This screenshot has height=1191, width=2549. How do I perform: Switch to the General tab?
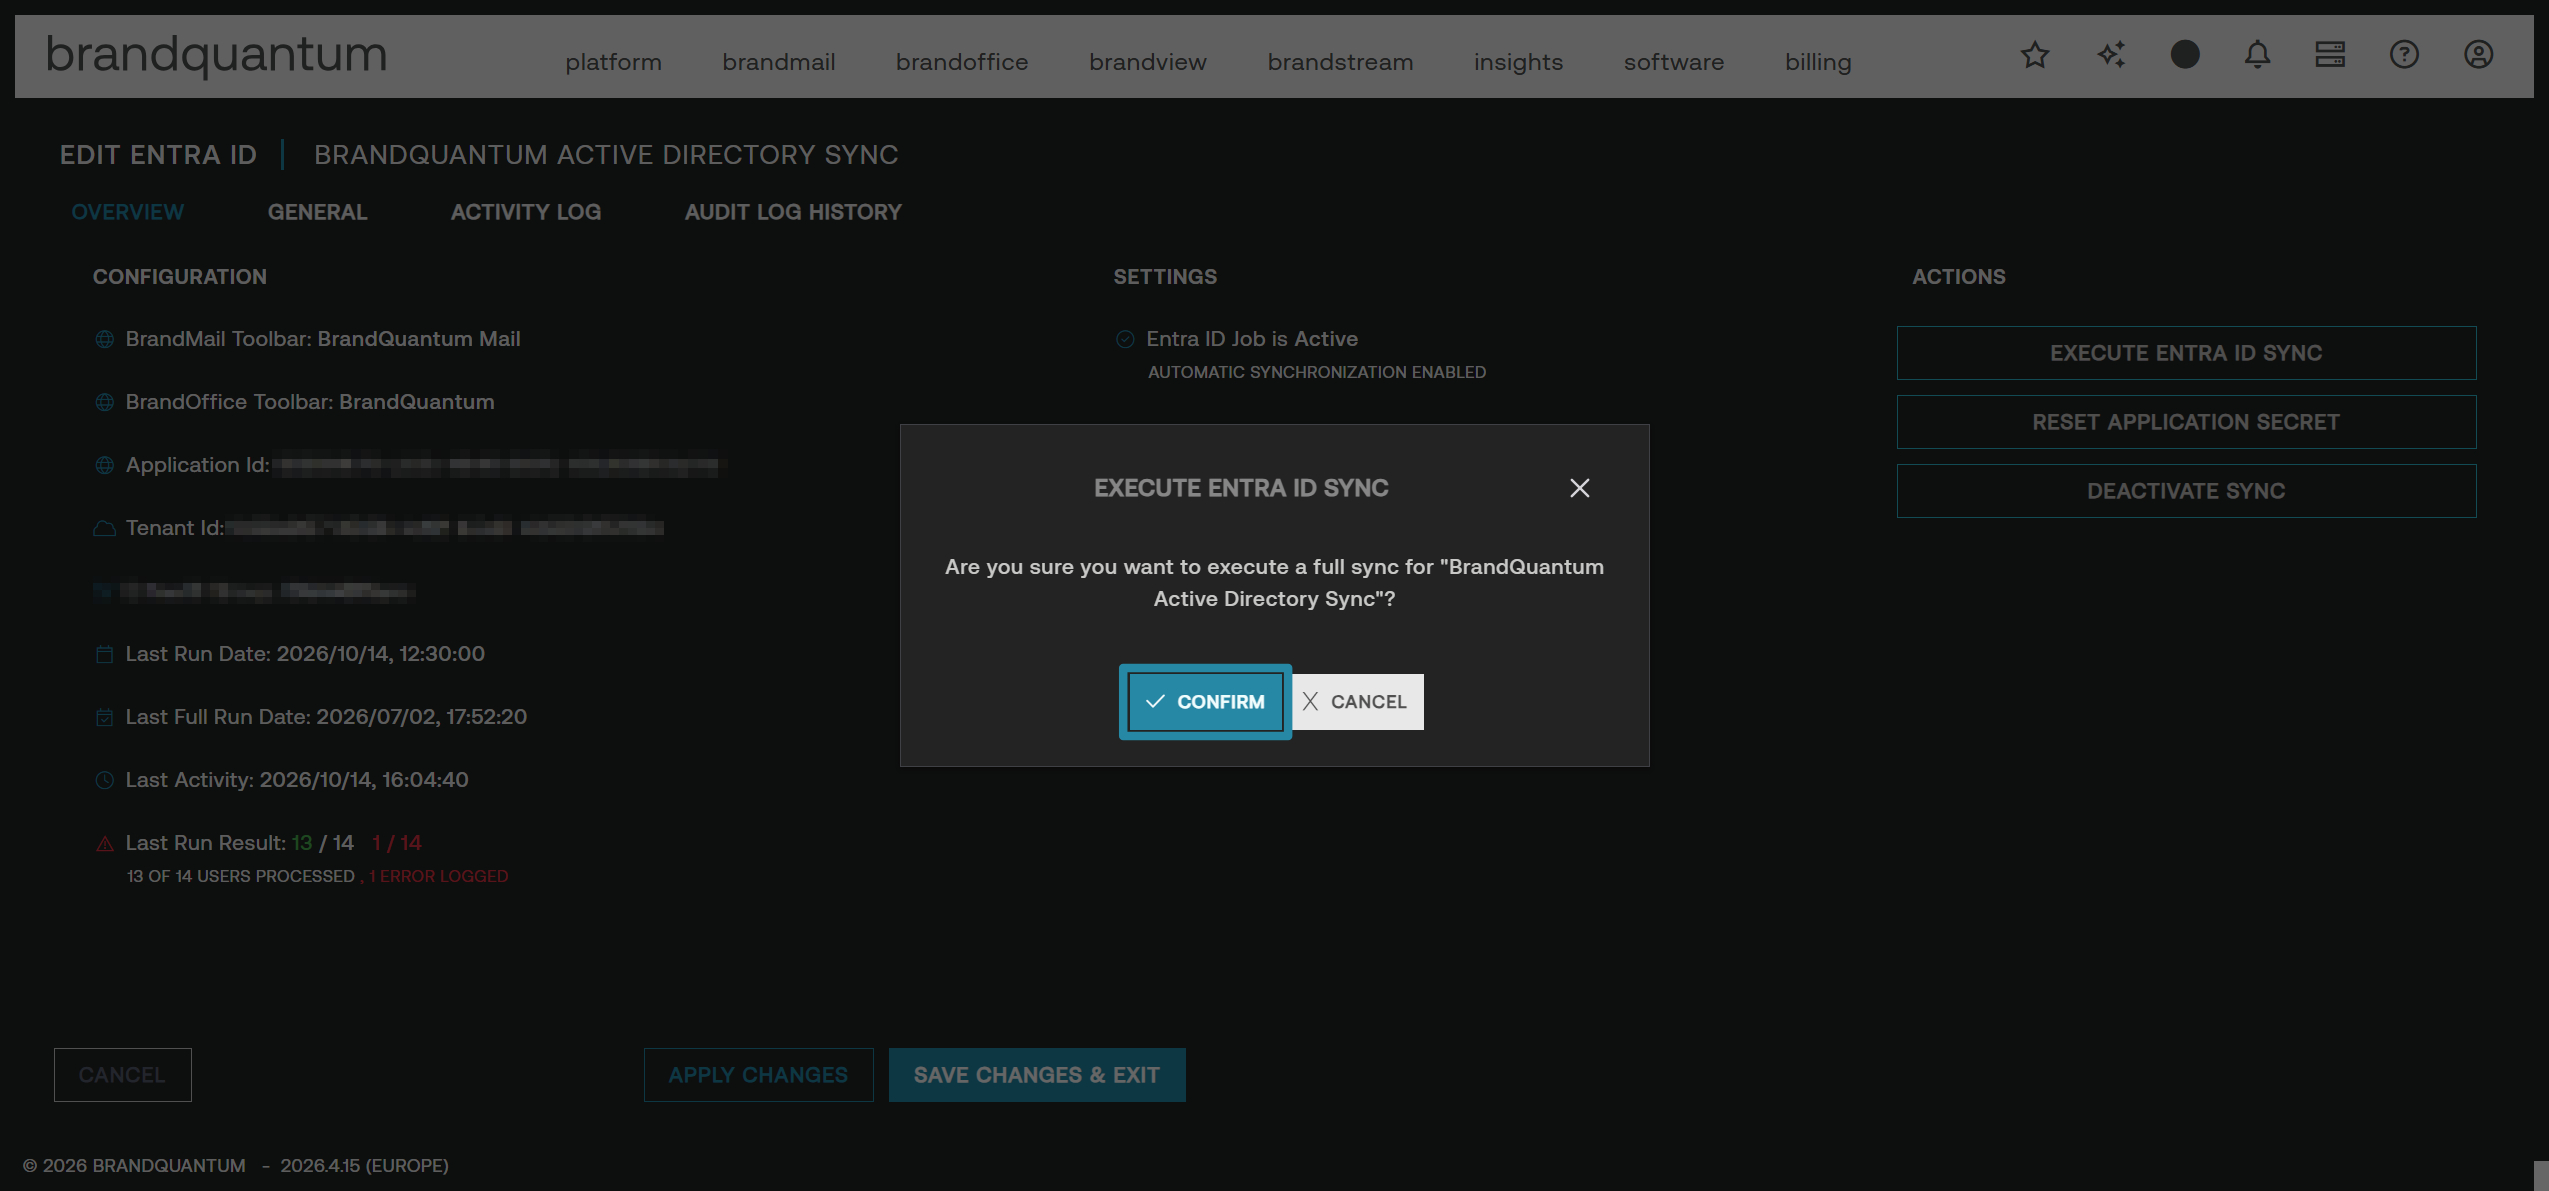[317, 212]
